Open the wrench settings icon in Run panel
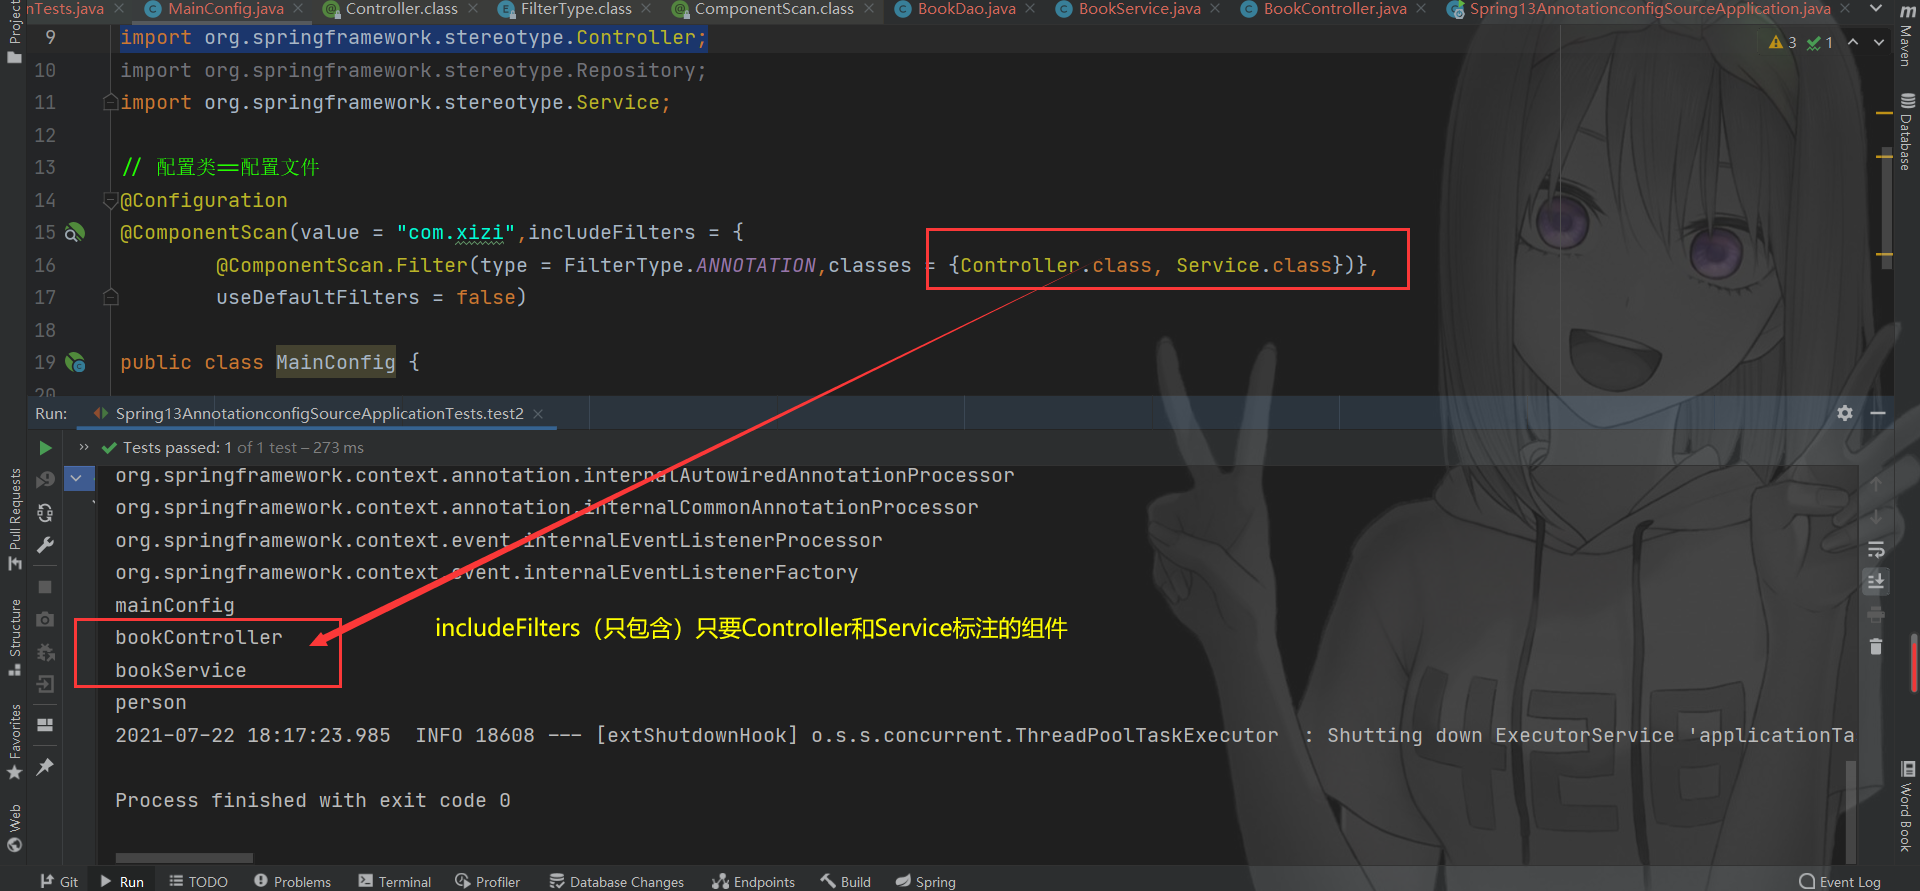This screenshot has height=891, width=1920. tap(45, 545)
